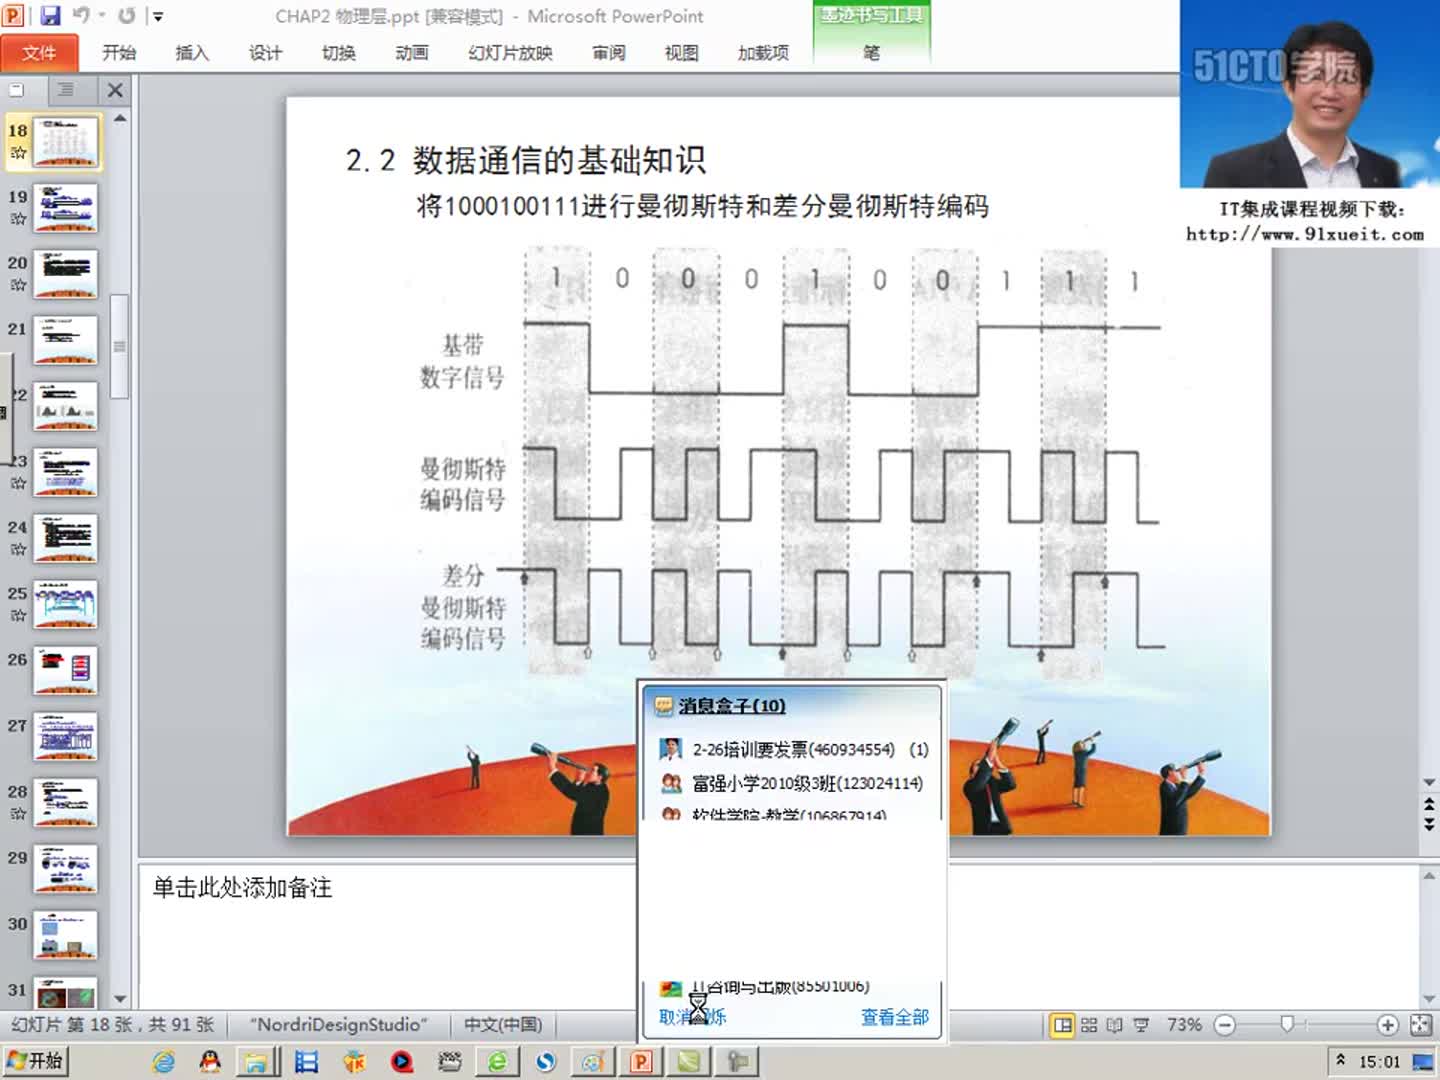Fit slide to current window icon
The height and width of the screenshot is (1080, 1440).
click(1420, 1025)
